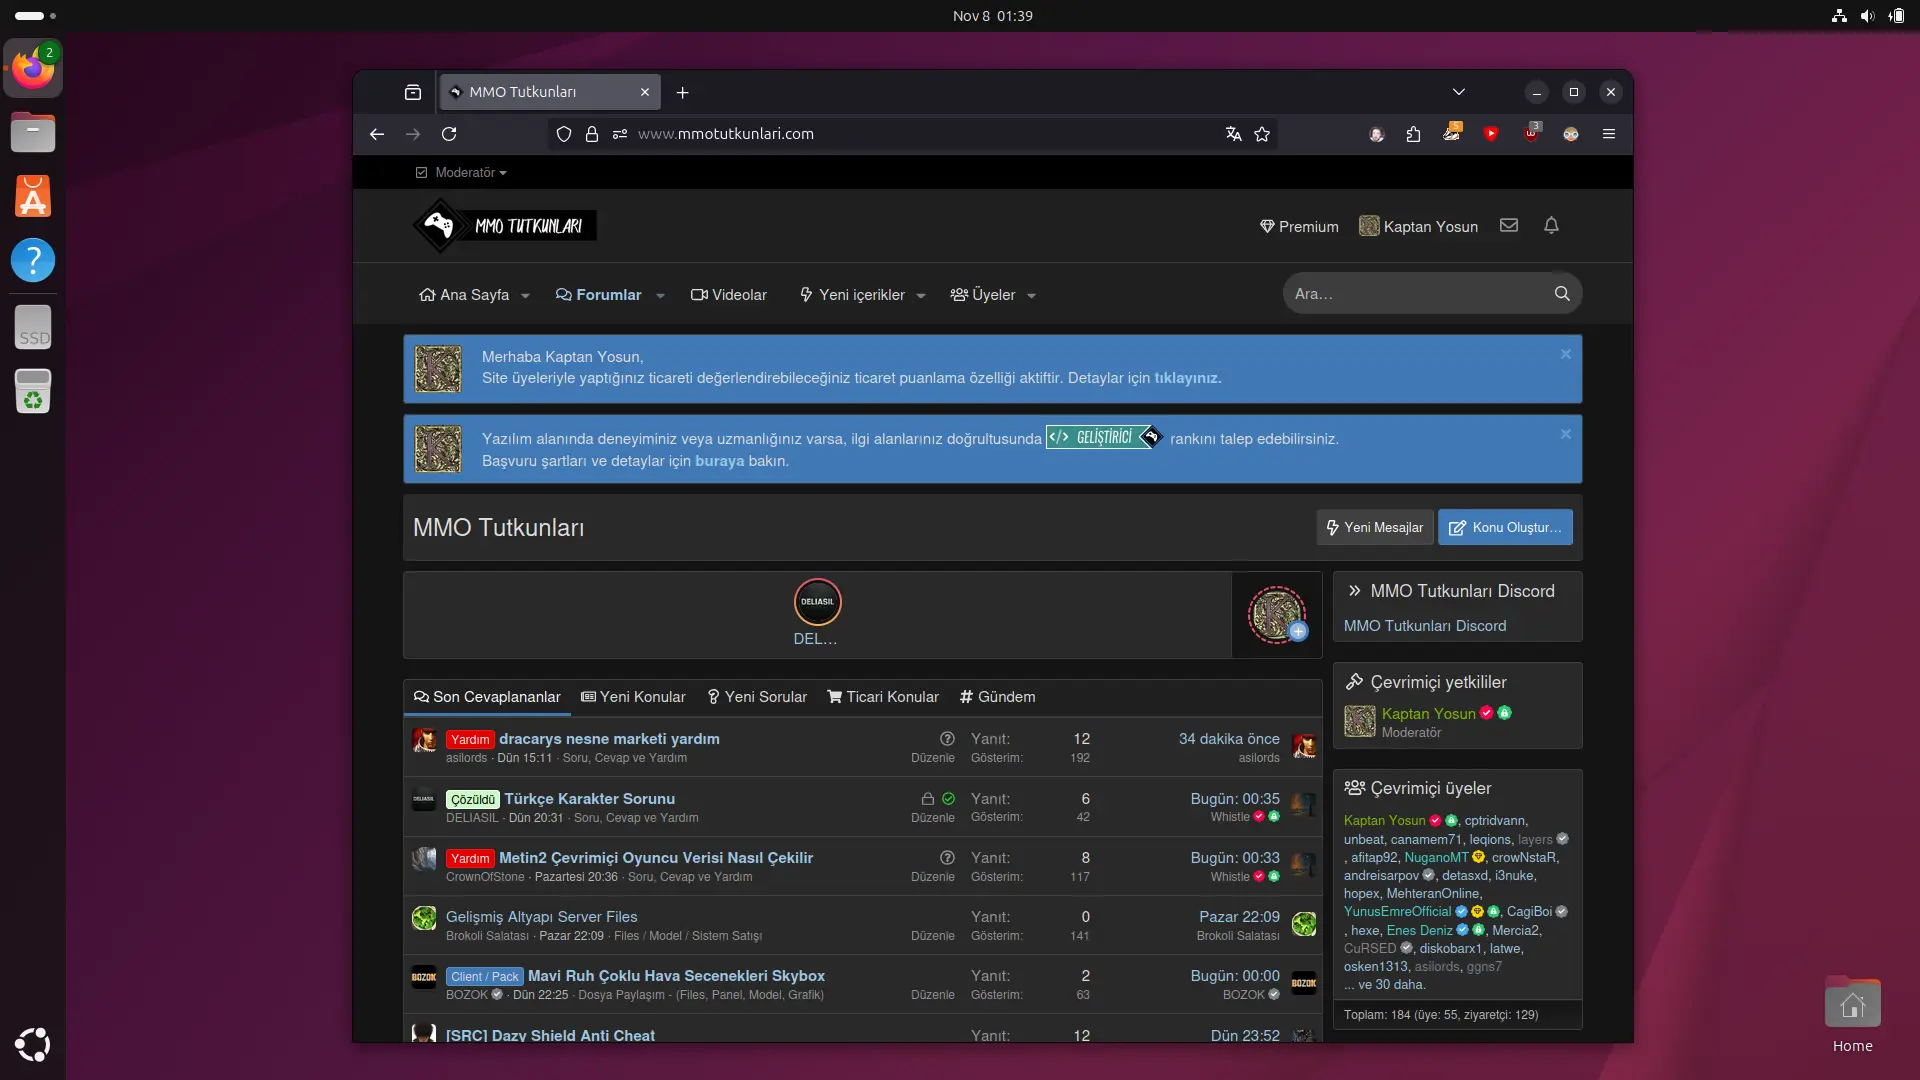Close the Geliştirici rank announcement banner
Image resolution: width=1920 pixels, height=1080 pixels.
tap(1565, 433)
